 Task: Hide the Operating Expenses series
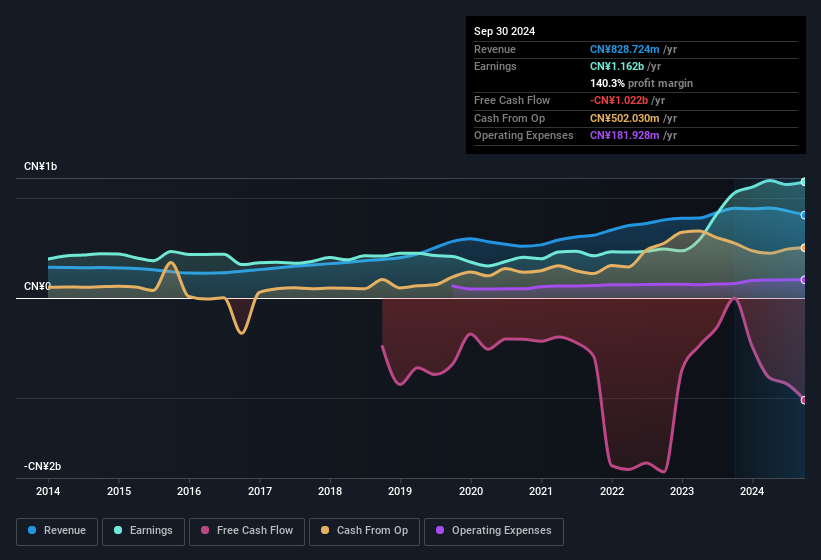click(x=493, y=531)
